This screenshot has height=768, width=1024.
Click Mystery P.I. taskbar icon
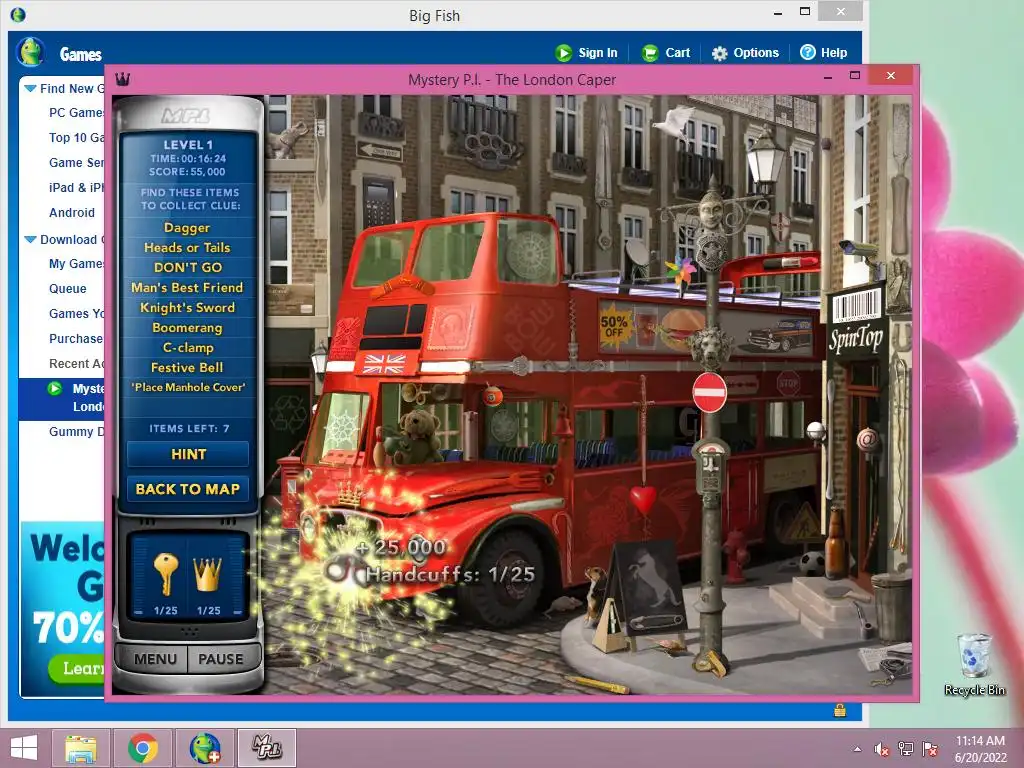point(266,748)
